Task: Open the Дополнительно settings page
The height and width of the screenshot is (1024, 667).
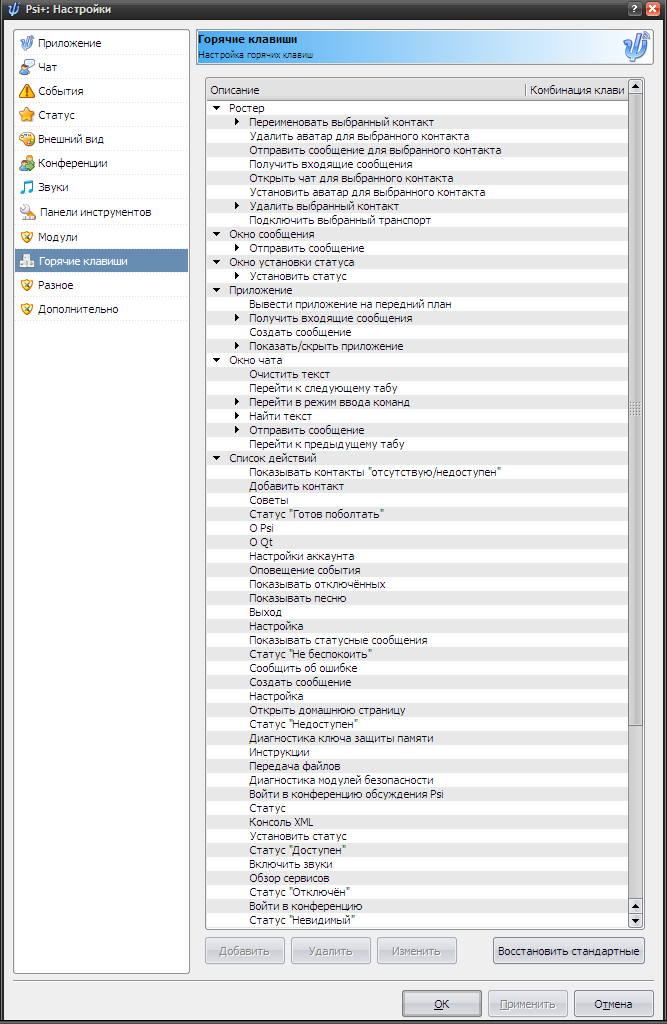Action: [x=78, y=309]
